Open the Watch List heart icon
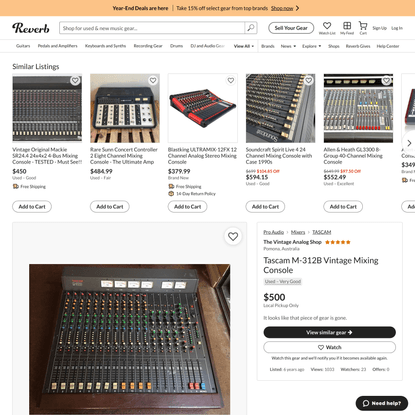The height and width of the screenshot is (415, 415). 327,26
